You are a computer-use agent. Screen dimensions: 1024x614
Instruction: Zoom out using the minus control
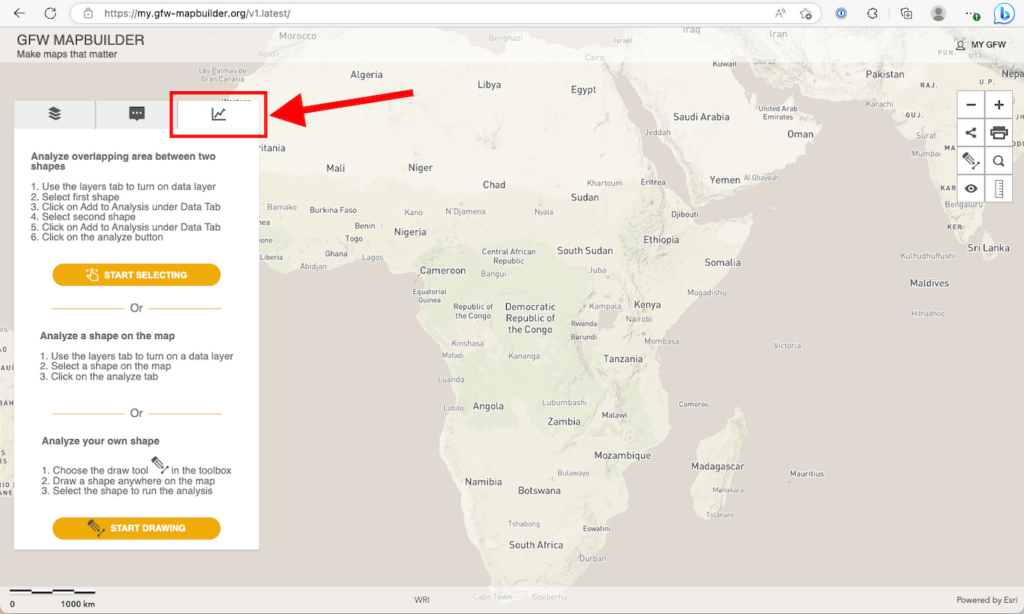969,104
